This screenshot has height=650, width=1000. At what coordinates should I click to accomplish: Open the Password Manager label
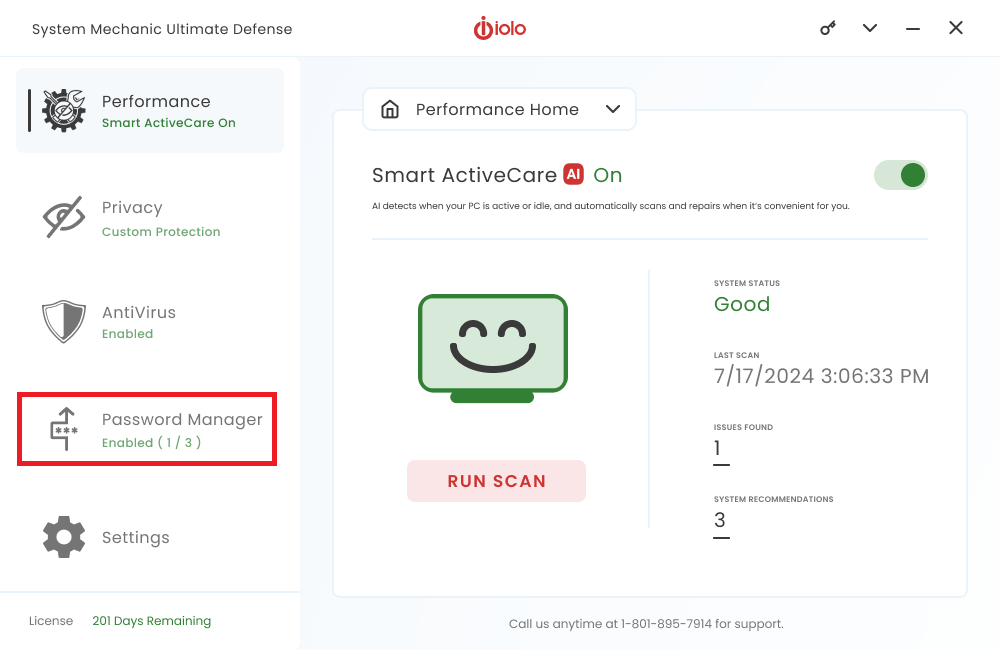click(182, 420)
